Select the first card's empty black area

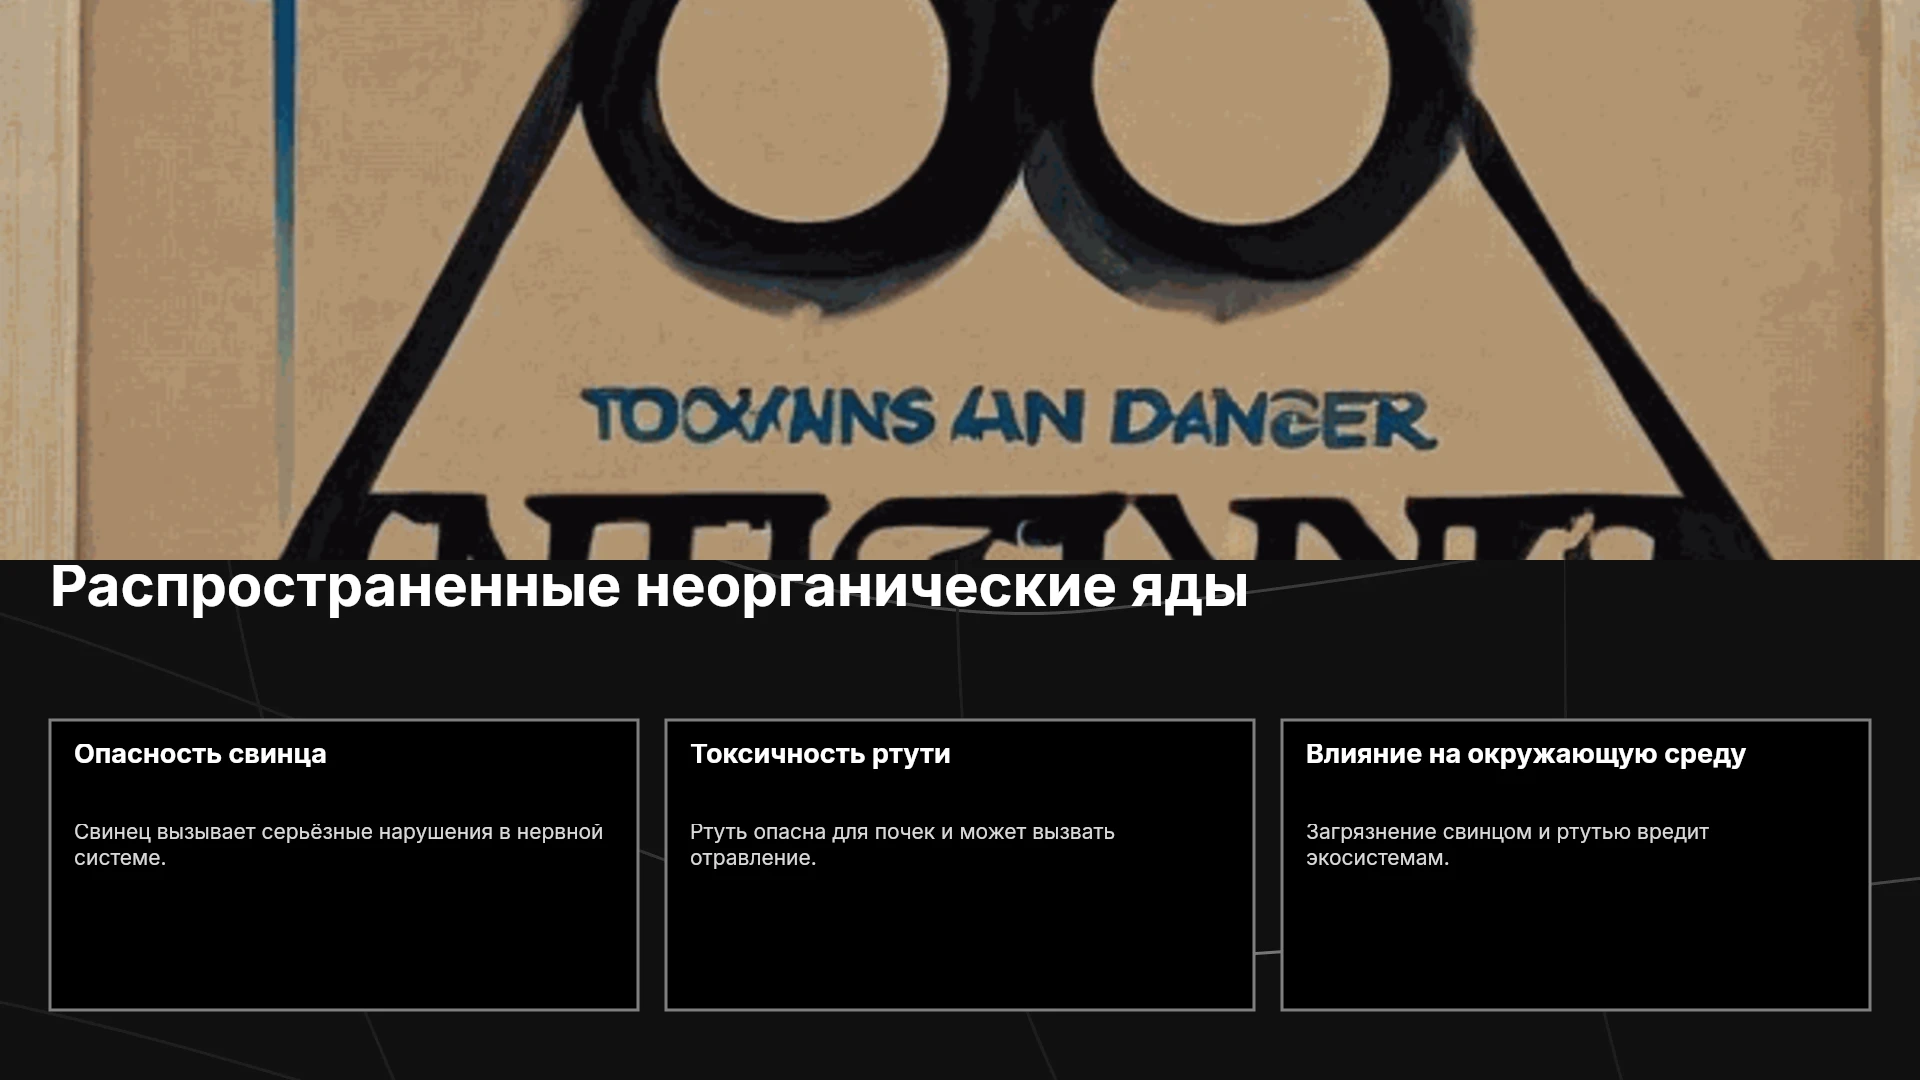pos(344,940)
